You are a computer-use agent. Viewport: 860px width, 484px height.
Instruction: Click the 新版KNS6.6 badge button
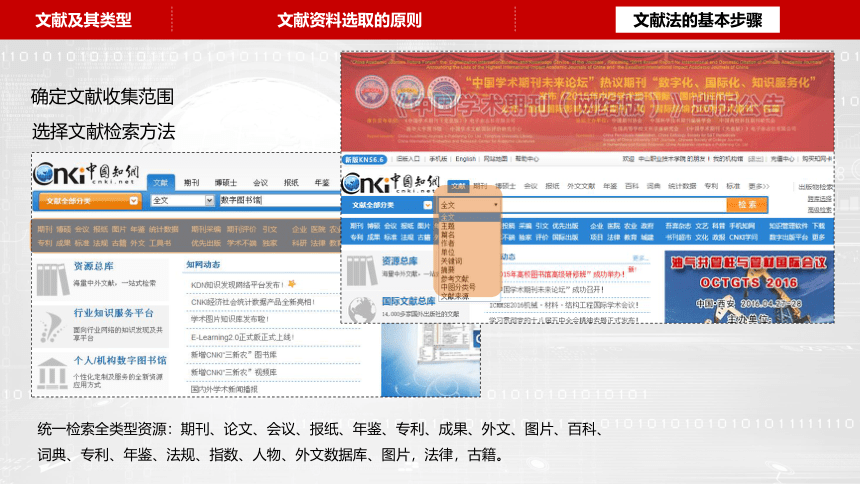pyautogui.click(x=364, y=160)
